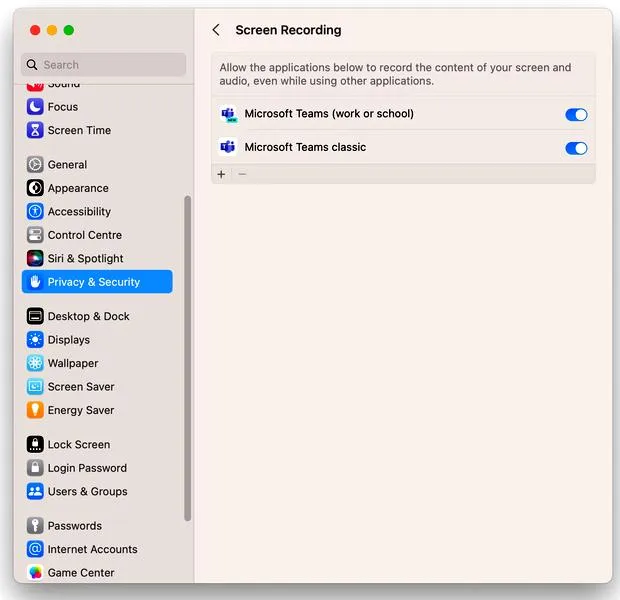
Task: Open Control Centre settings
Action: point(99,235)
